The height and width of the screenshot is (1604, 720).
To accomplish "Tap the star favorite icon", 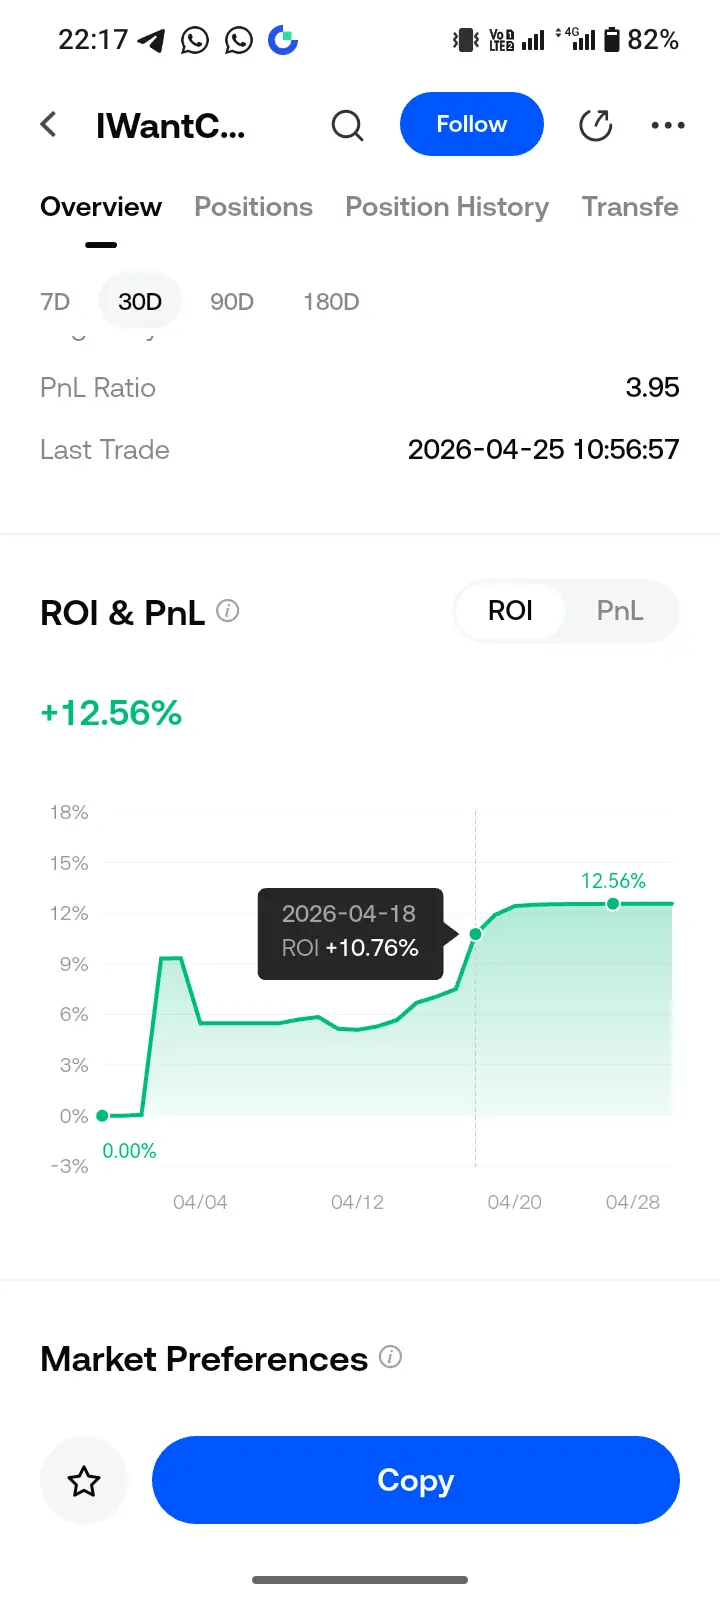I will (84, 1481).
